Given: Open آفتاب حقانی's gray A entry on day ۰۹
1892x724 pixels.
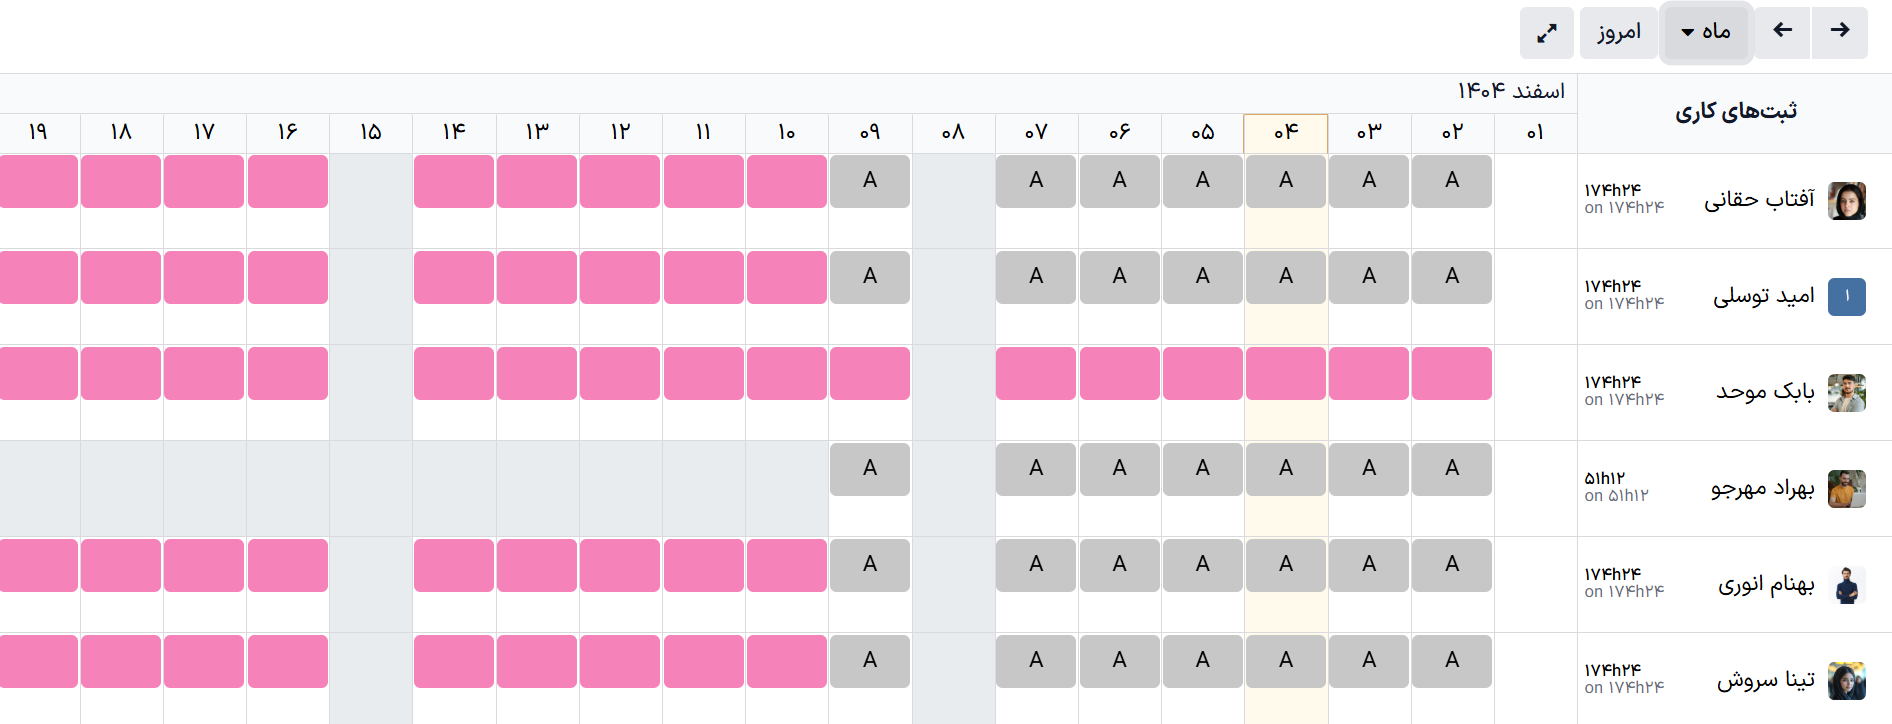Looking at the screenshot, I should tap(870, 181).
